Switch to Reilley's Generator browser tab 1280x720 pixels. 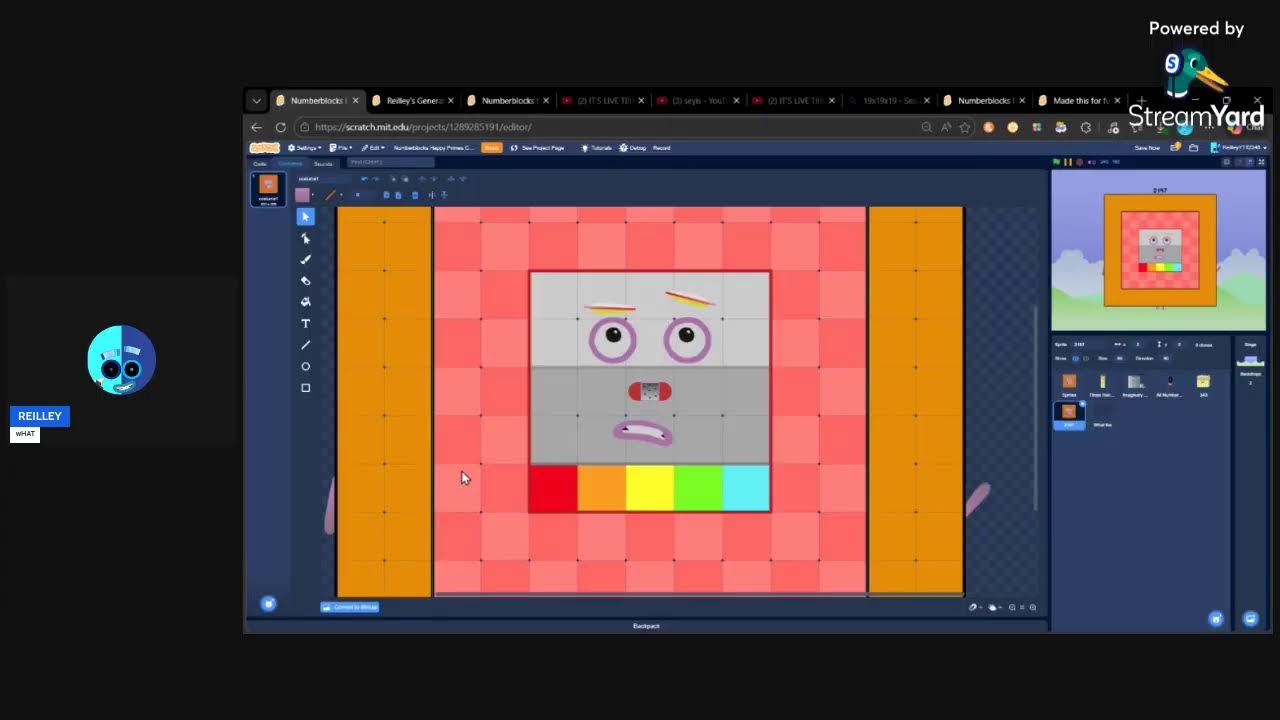coord(413,101)
